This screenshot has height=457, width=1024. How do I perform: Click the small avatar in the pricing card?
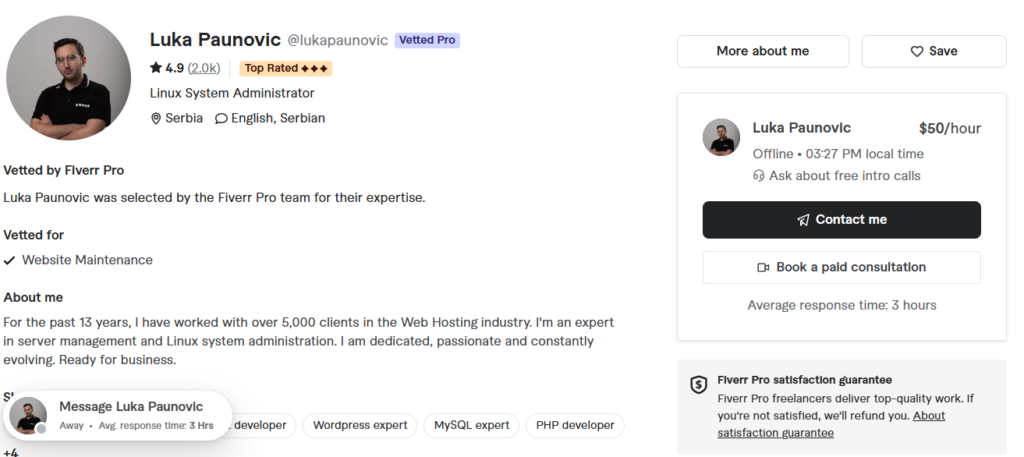[721, 137]
